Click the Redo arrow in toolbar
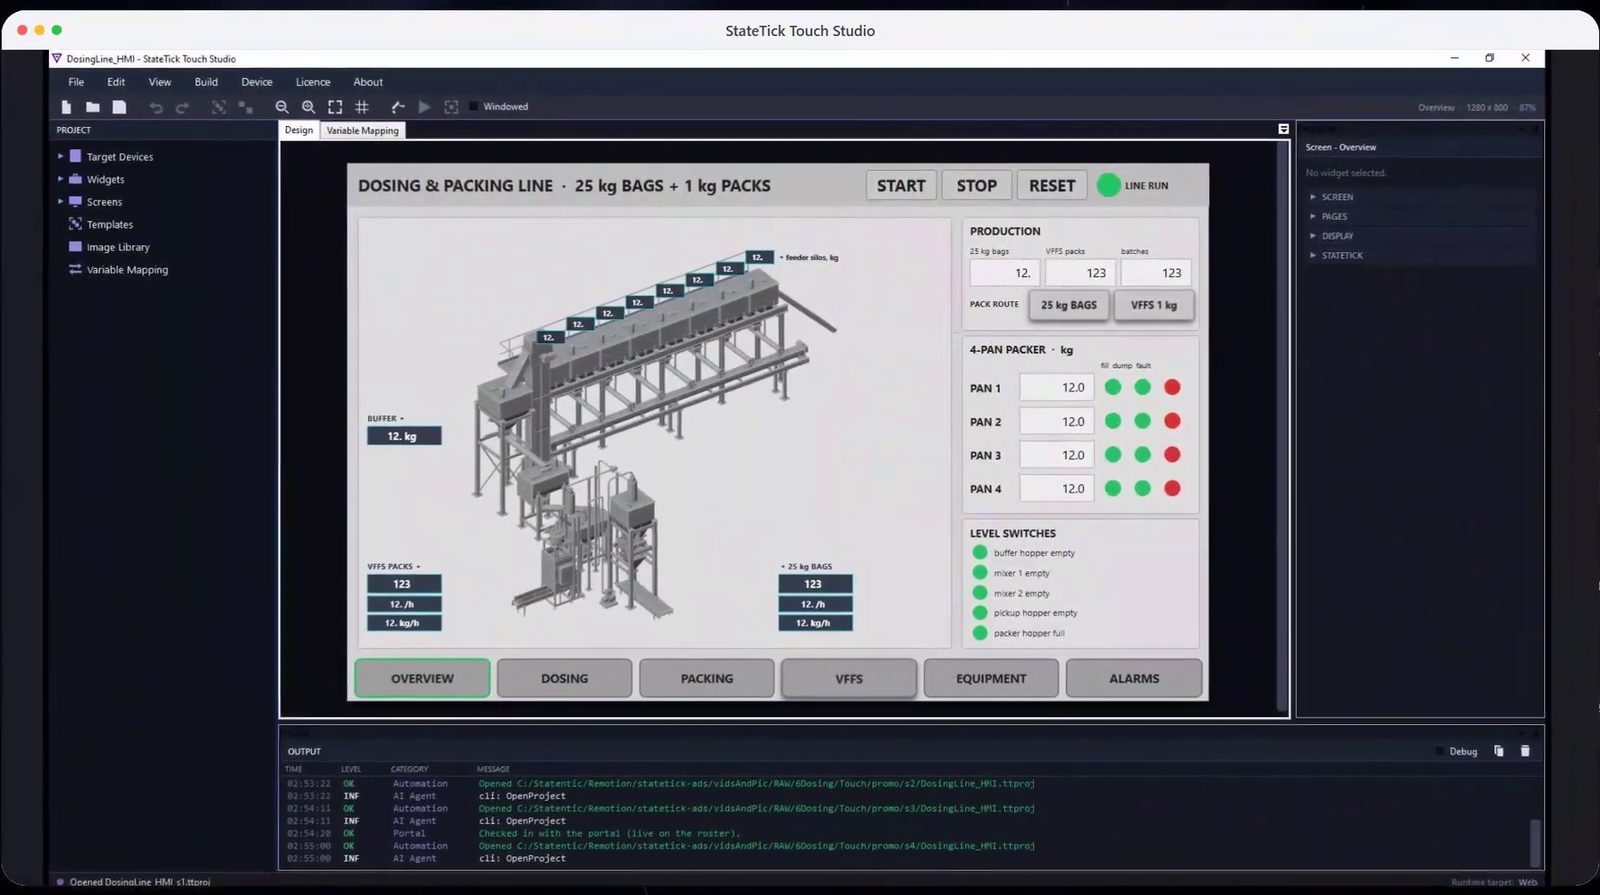The height and width of the screenshot is (895, 1600). tap(182, 107)
